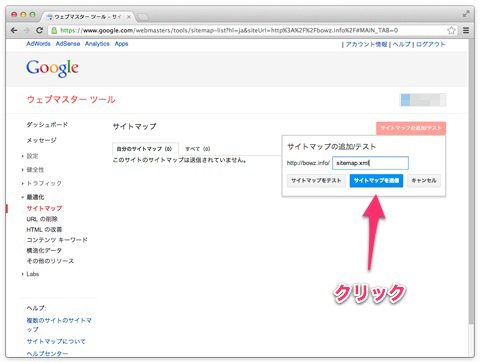Open the Apps link

click(121, 44)
